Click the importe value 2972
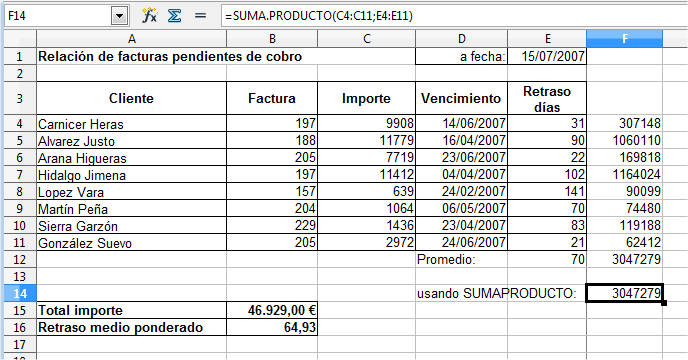 [x=366, y=242]
